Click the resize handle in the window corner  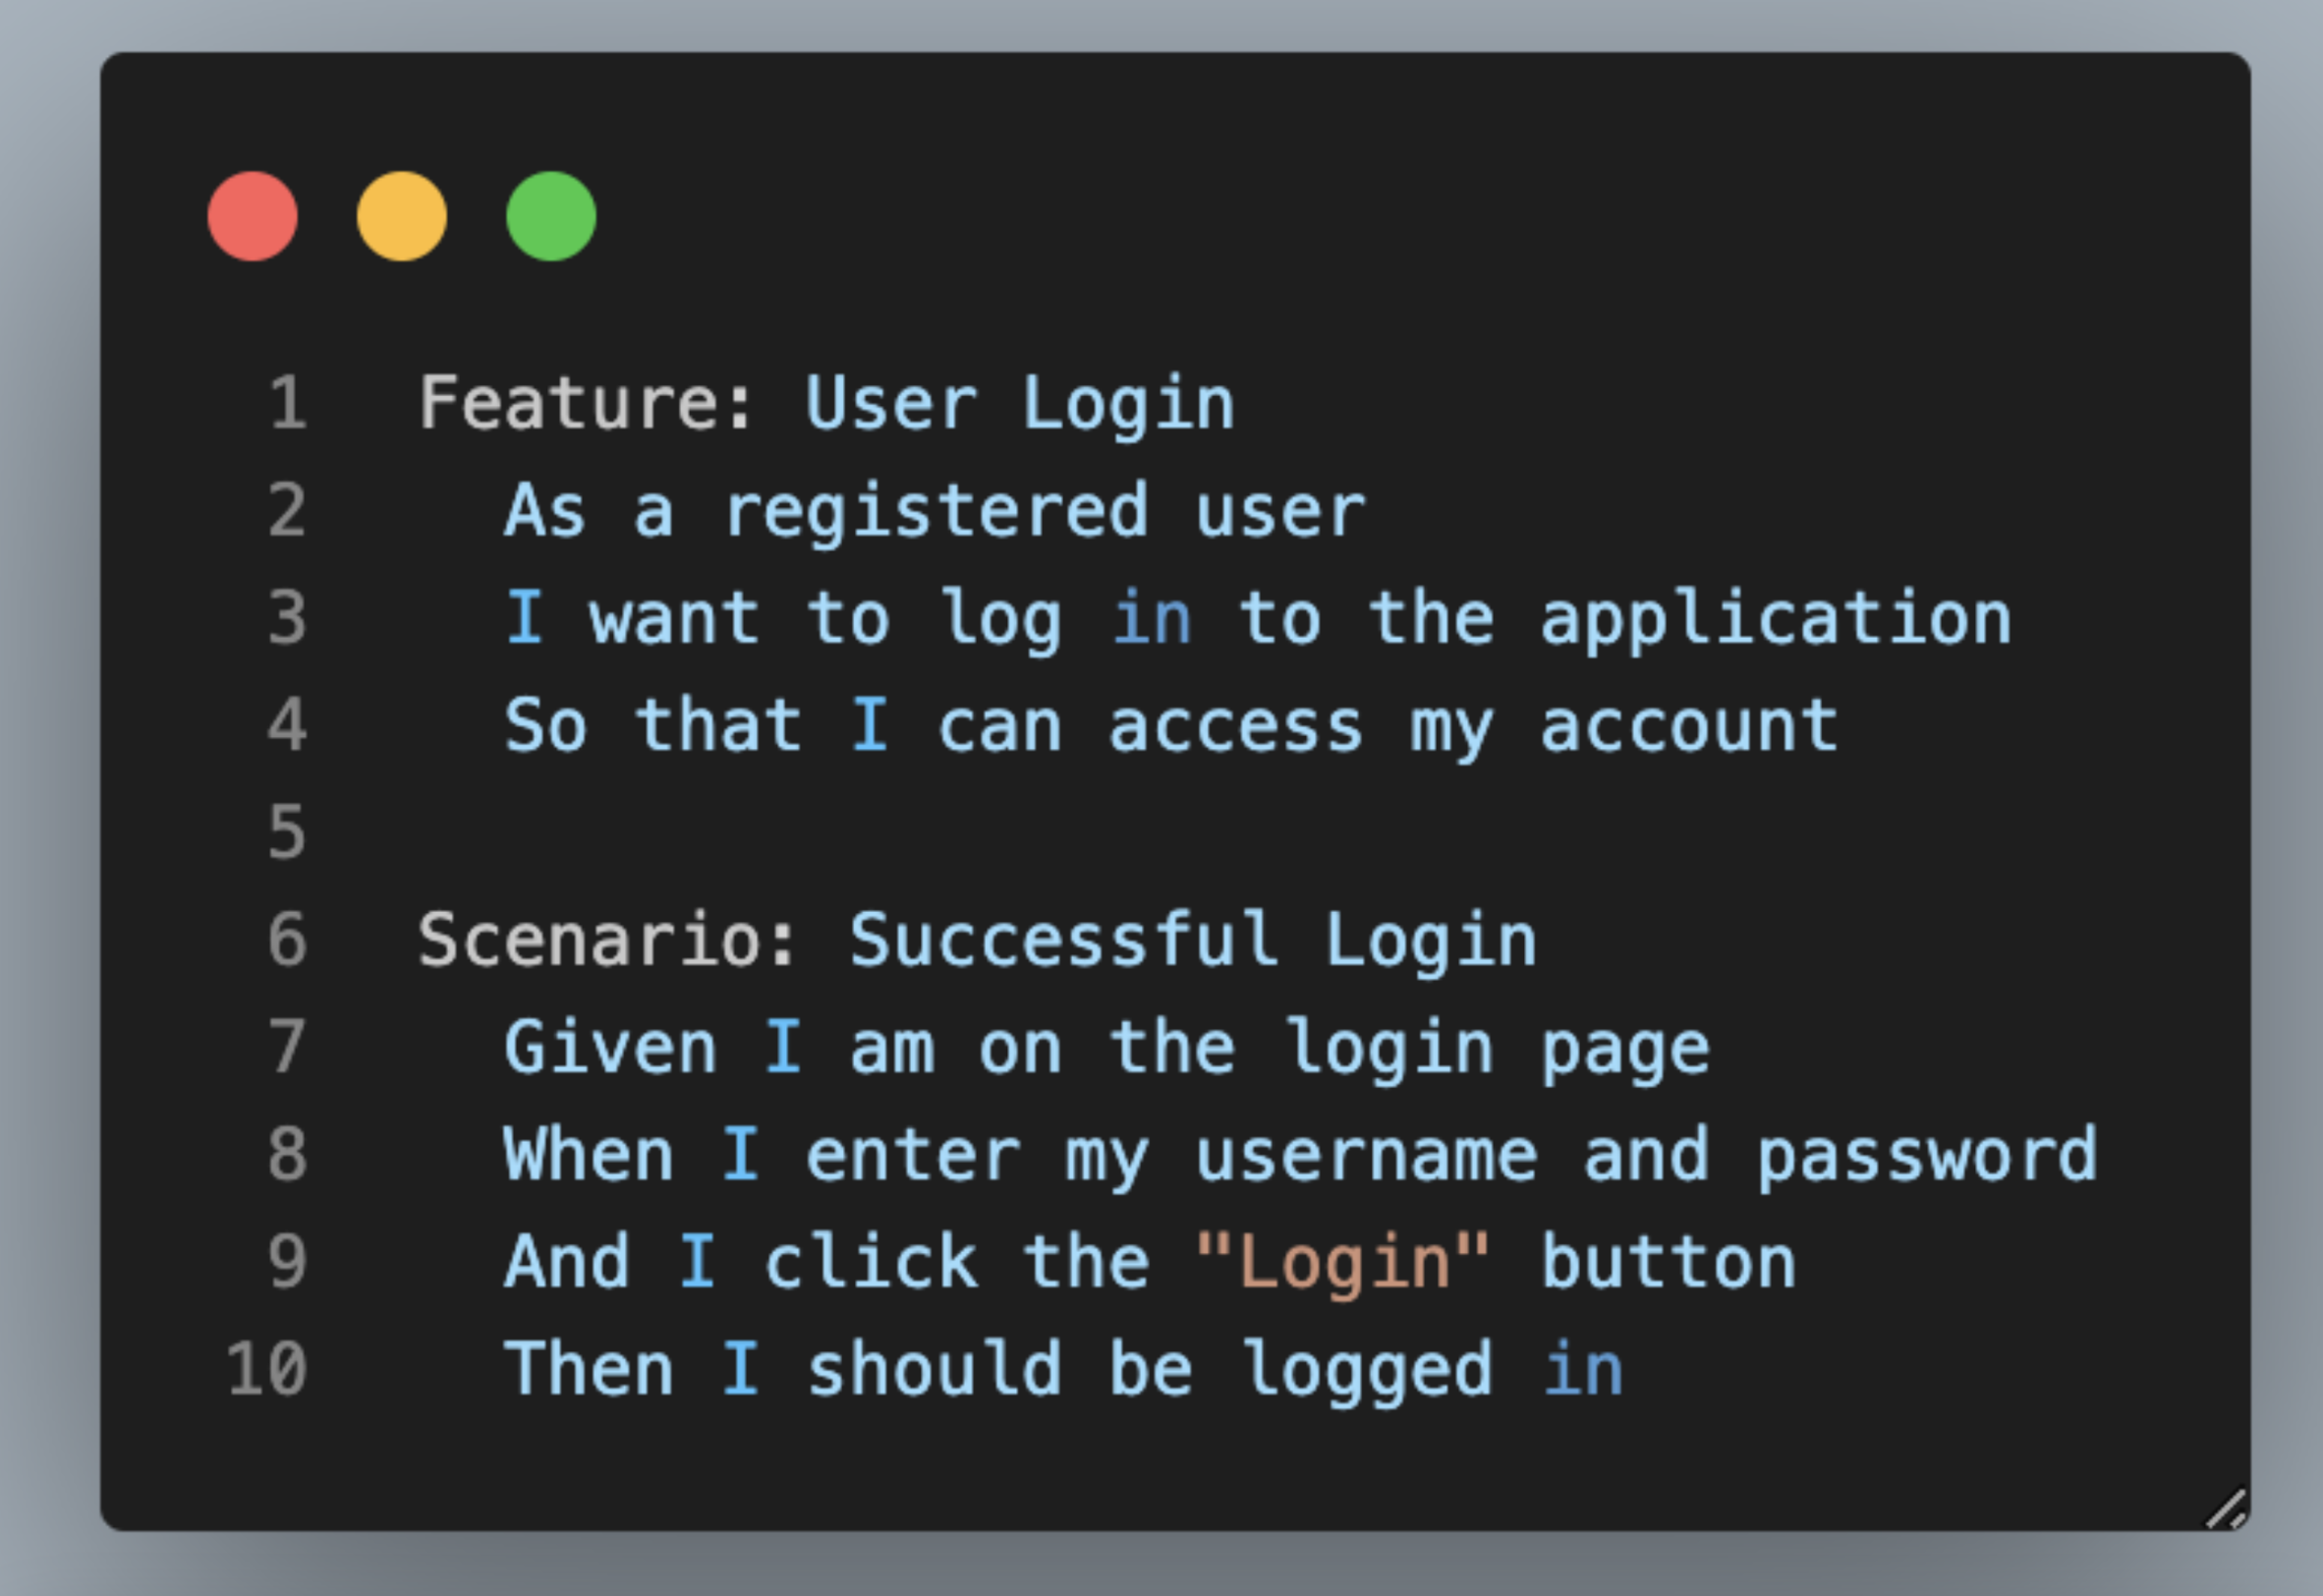tap(2227, 1509)
